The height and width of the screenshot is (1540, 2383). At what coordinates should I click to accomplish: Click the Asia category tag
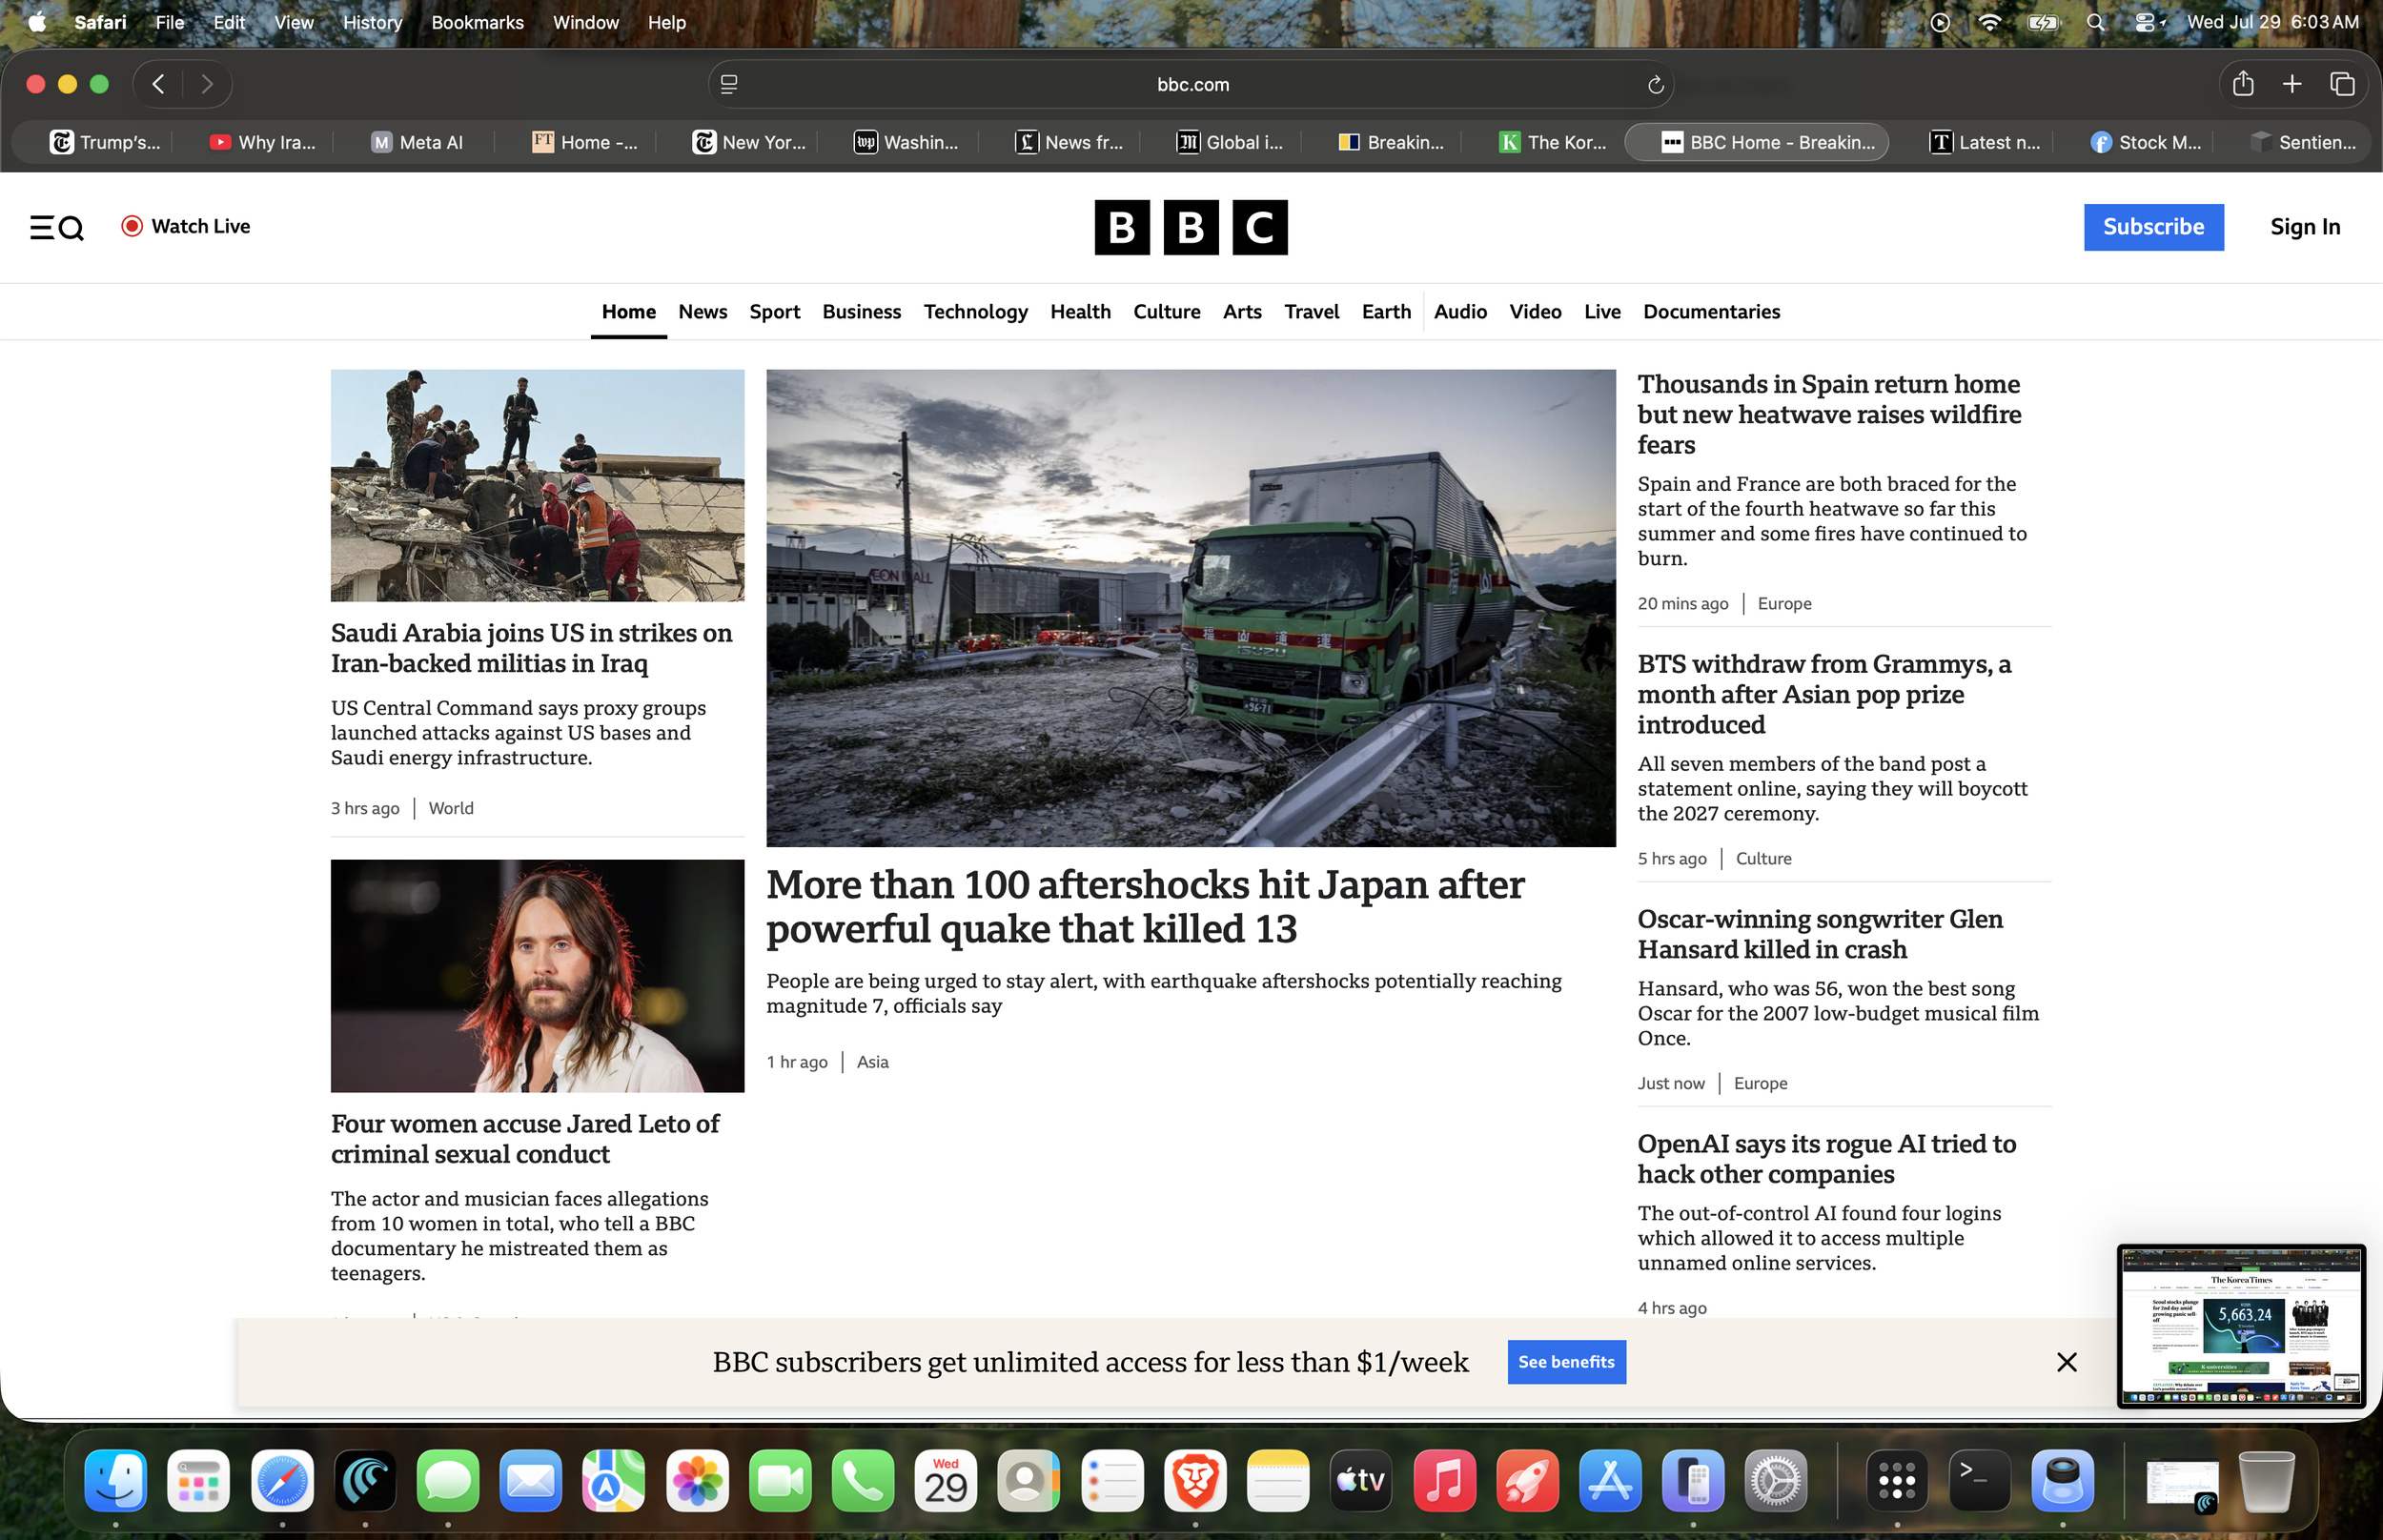pyautogui.click(x=873, y=1062)
